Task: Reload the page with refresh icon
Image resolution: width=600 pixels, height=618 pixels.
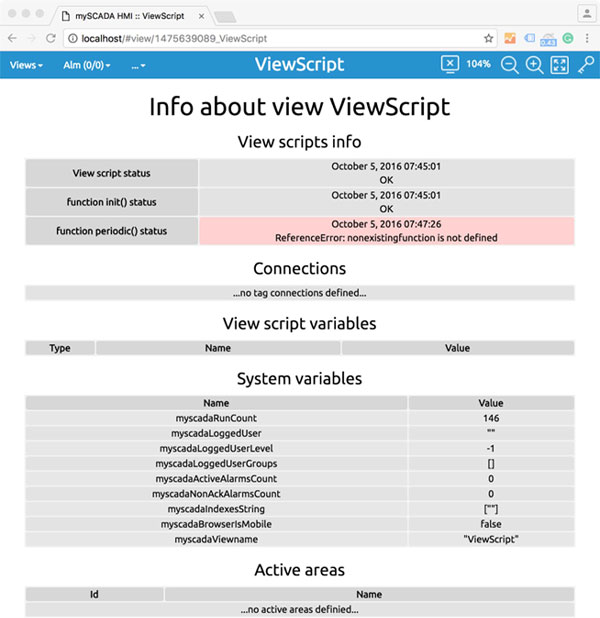Action: click(51, 38)
